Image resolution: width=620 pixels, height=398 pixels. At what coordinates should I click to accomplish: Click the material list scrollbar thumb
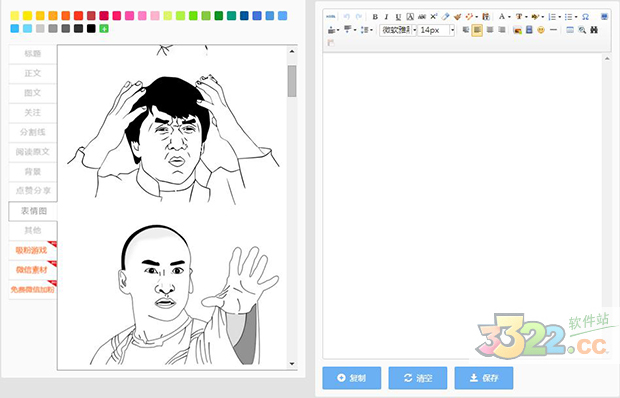[x=292, y=81]
